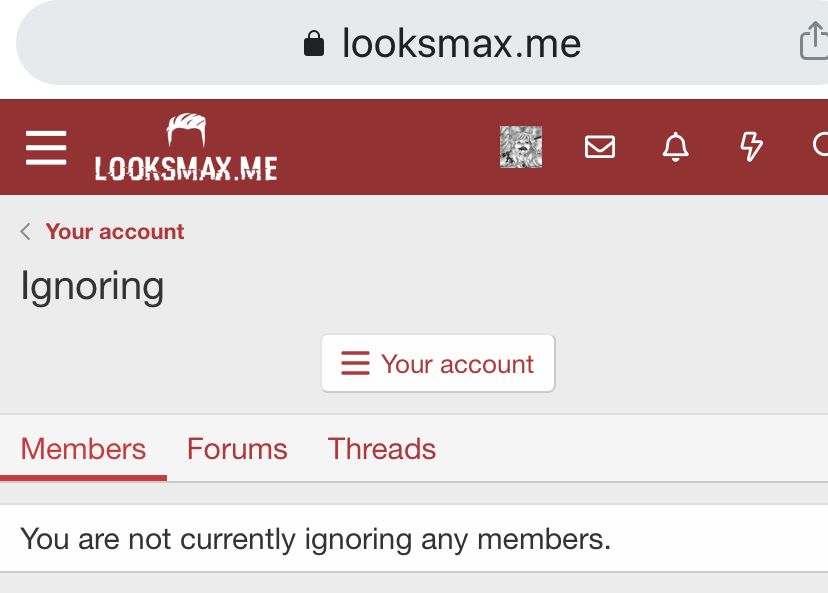Click the back chevron beside breadcrumb
828x593 pixels.
(x=25, y=231)
